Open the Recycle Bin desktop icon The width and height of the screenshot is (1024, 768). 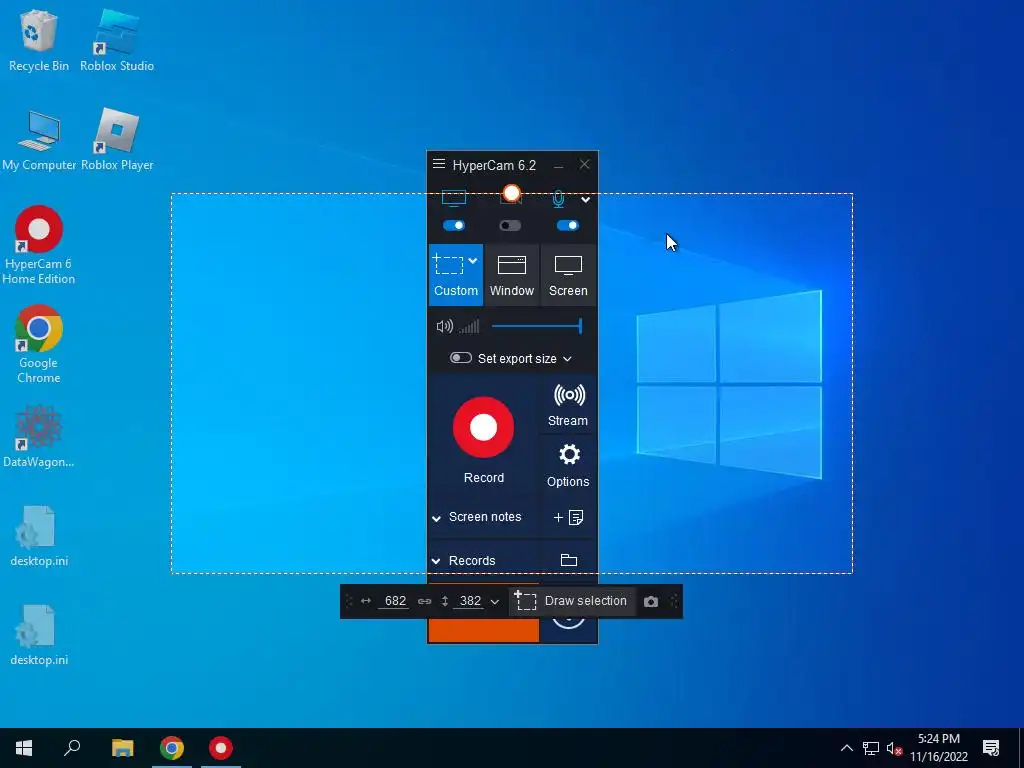click(x=39, y=40)
